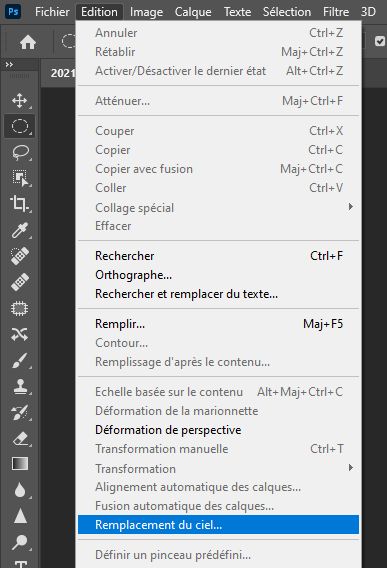Click Couper menu entry
Screen dimensions: 387x568
219,131
